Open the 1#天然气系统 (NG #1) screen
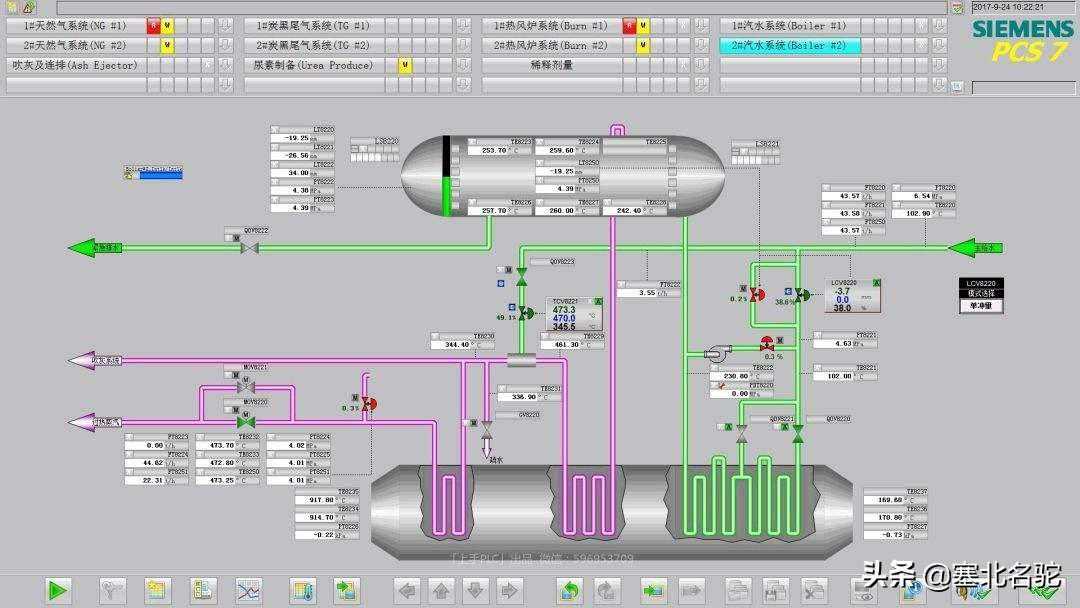Image resolution: width=1080 pixels, height=608 pixels. pos(75,26)
